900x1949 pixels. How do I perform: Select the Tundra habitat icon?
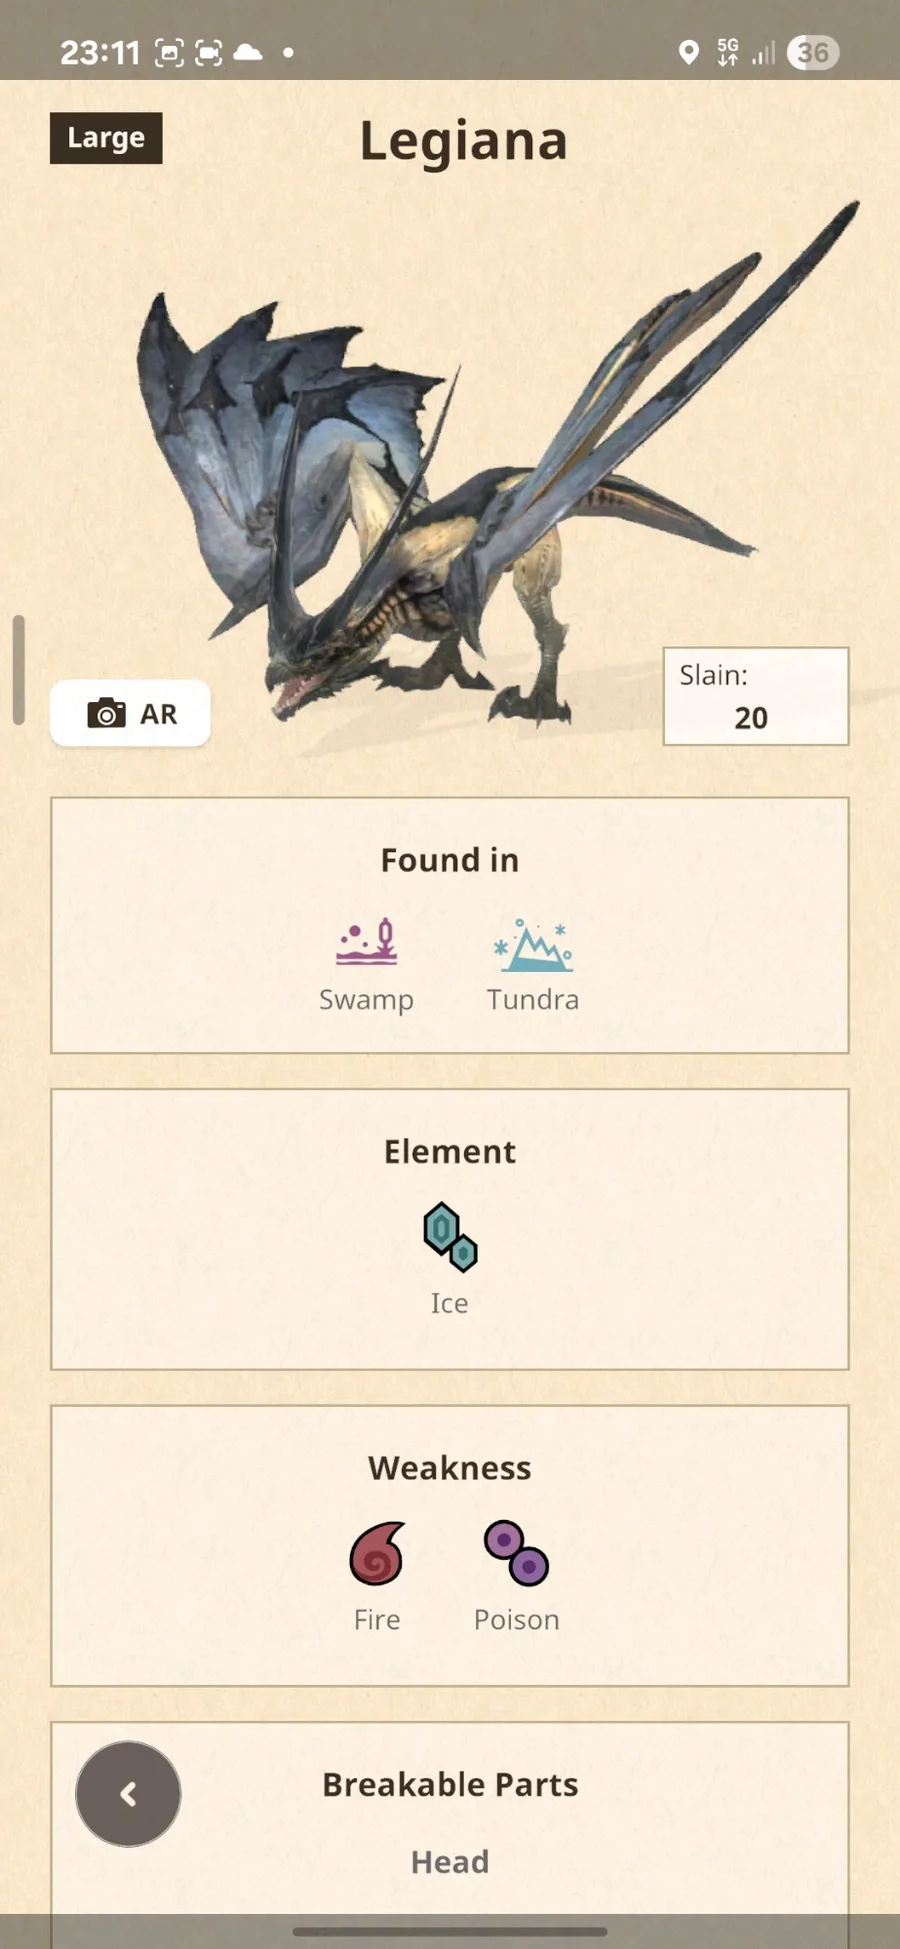pos(533,945)
